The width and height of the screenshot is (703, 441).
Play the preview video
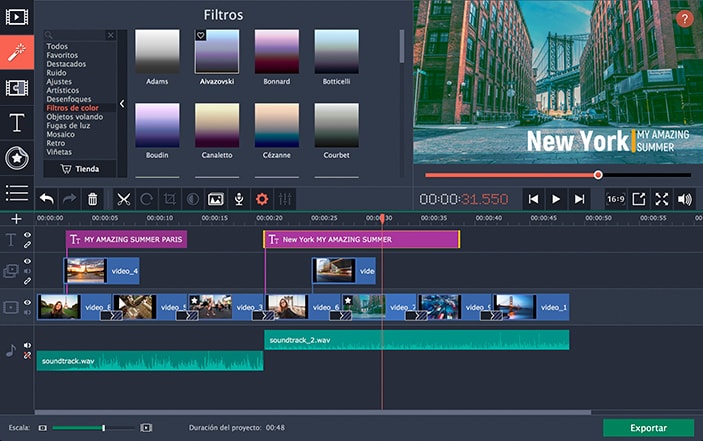556,199
